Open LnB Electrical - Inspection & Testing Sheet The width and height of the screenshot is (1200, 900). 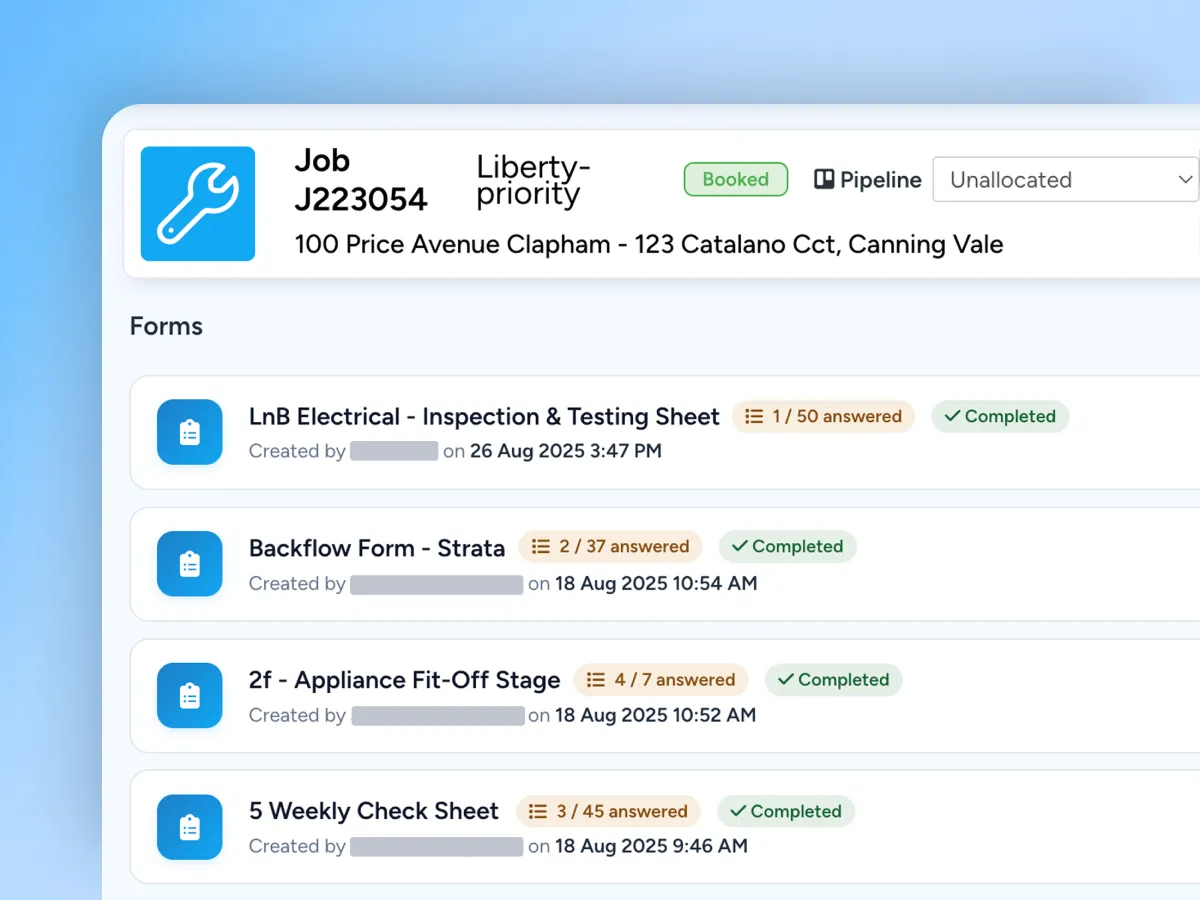click(x=484, y=417)
